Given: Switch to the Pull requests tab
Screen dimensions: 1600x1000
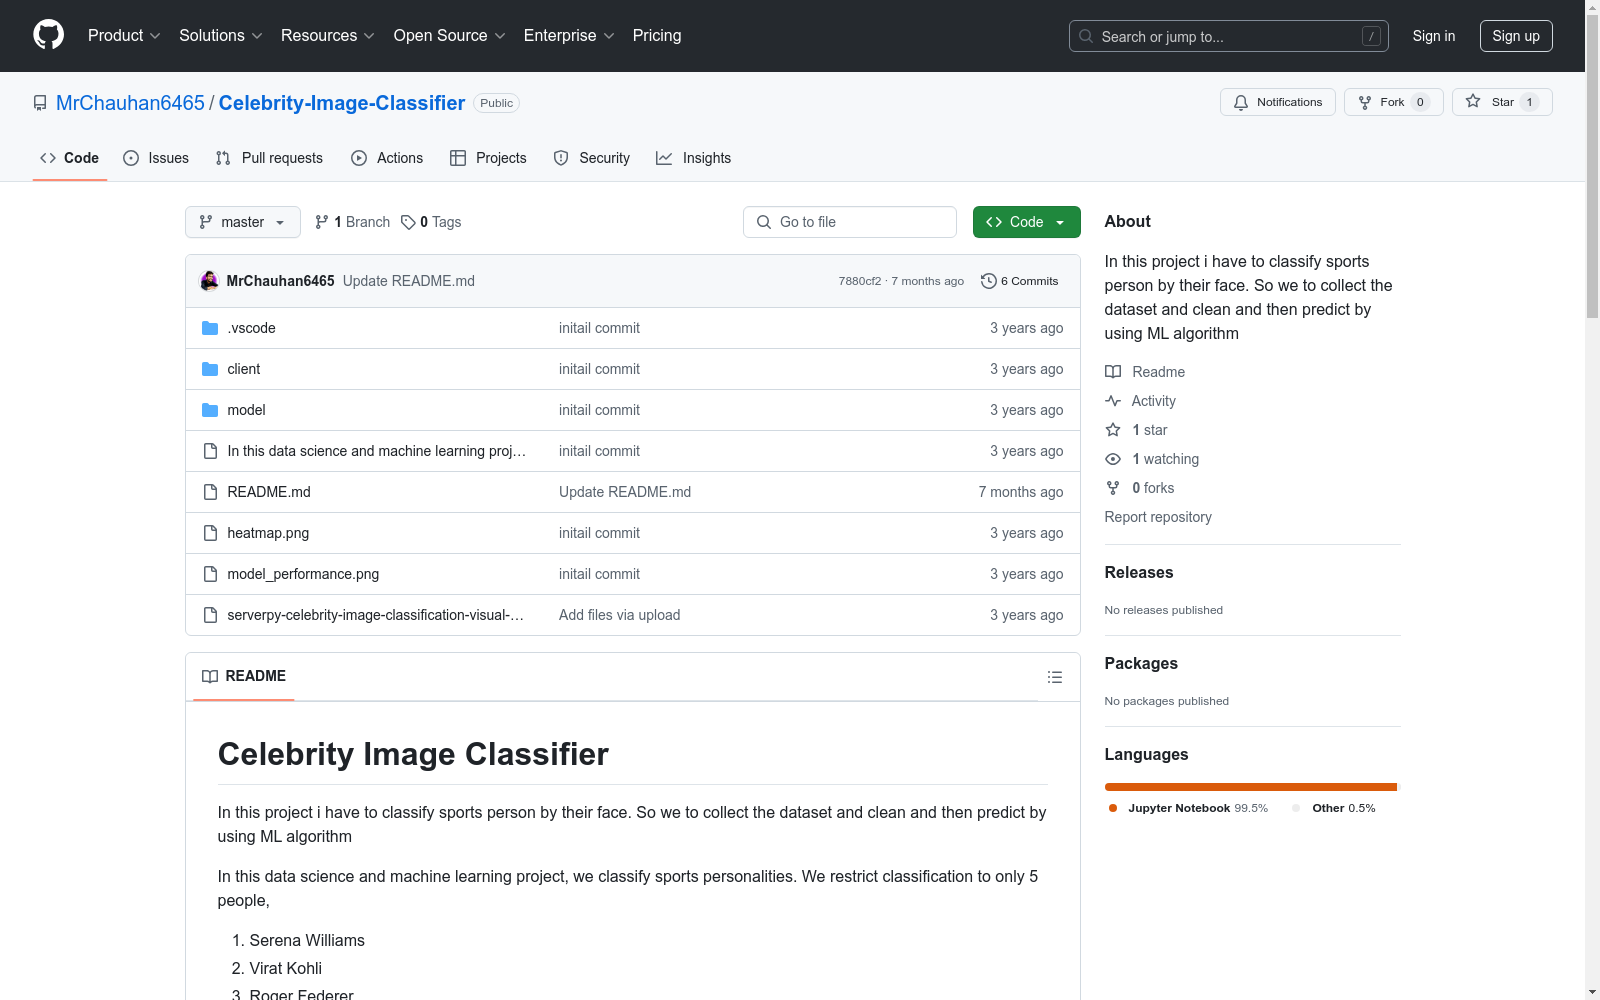Looking at the screenshot, I should (x=270, y=158).
